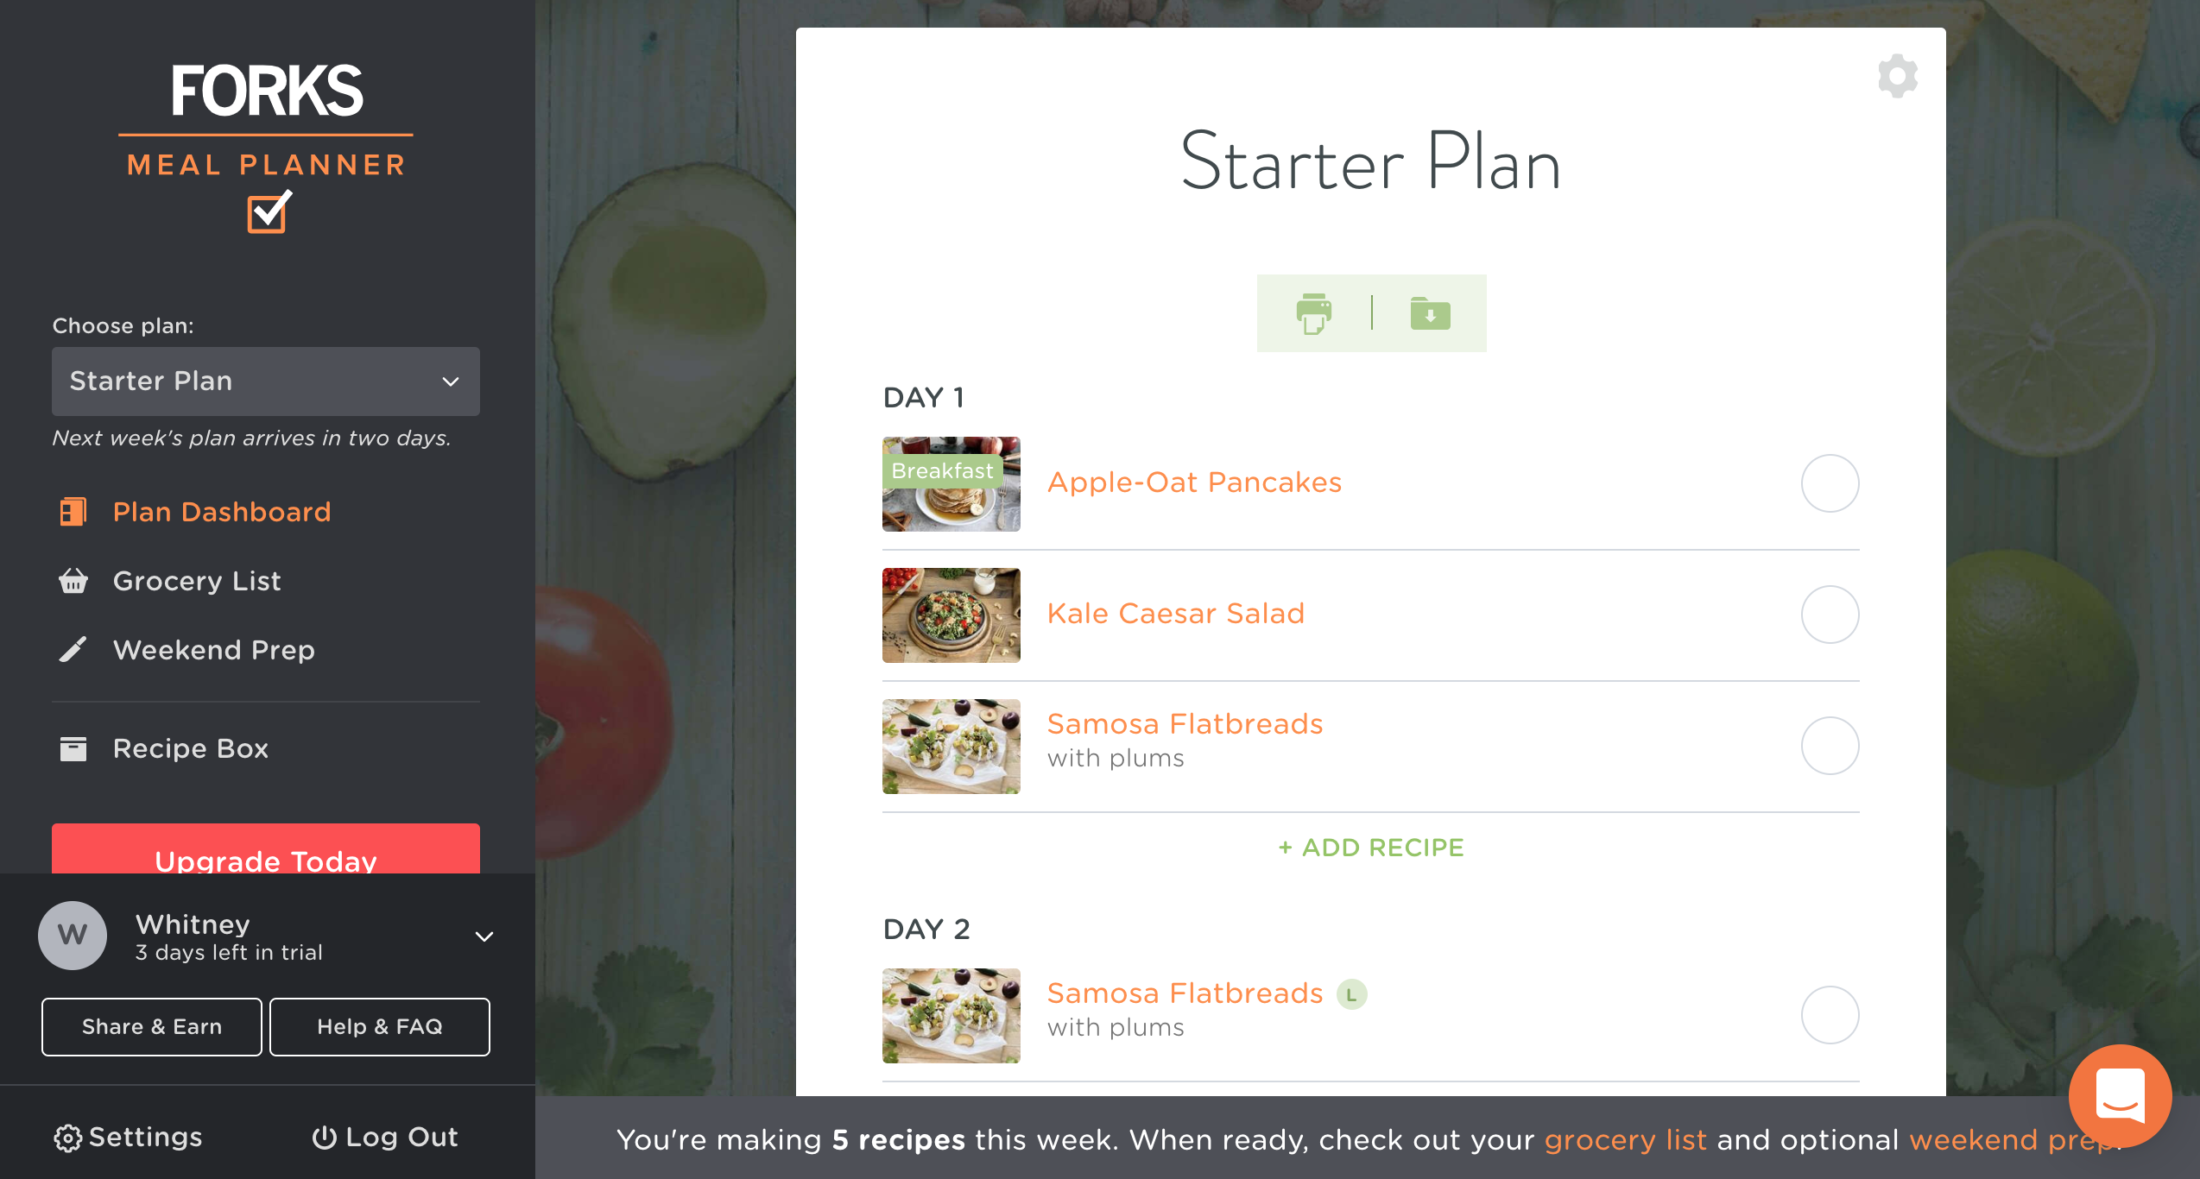Check off Kale Caesar Salad

(1829, 615)
